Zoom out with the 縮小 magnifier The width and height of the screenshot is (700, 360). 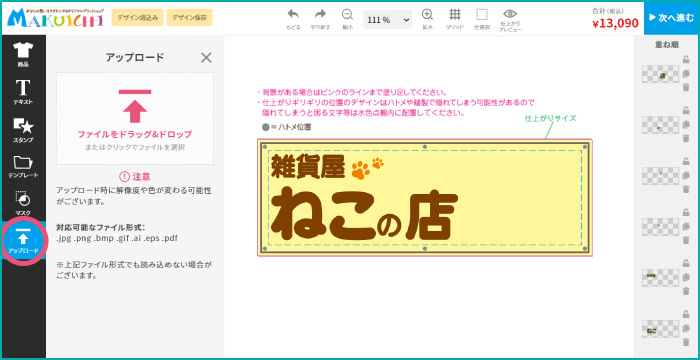(x=347, y=20)
